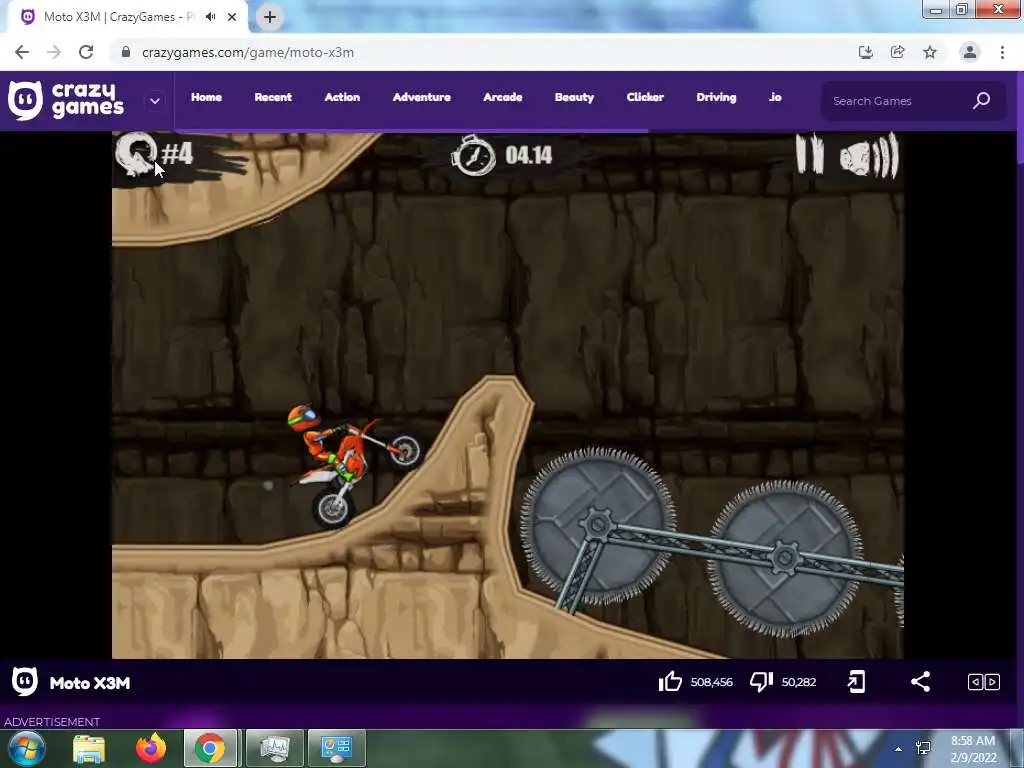Screen dimensions: 1024x768
Task: Launch Firefox from taskbar
Action: pyautogui.click(x=151, y=748)
